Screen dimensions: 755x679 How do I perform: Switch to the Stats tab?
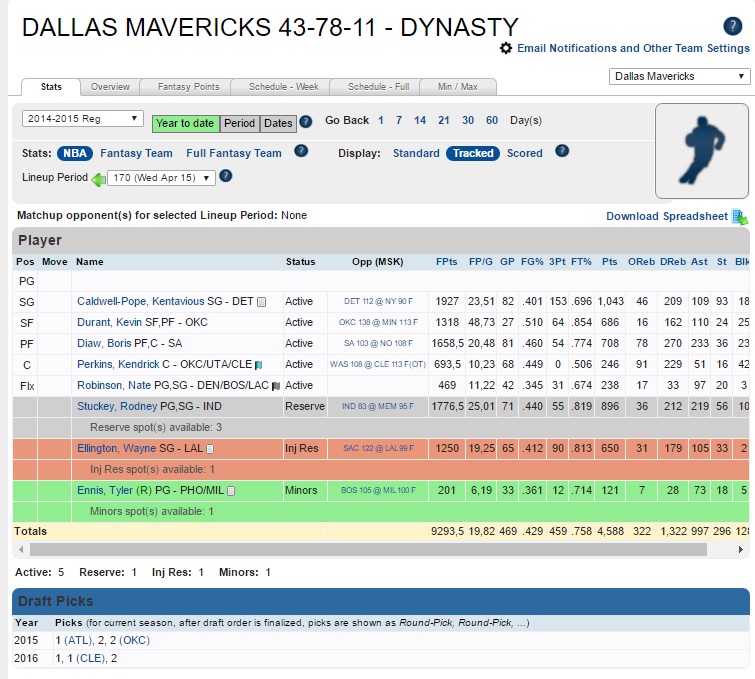coord(51,87)
